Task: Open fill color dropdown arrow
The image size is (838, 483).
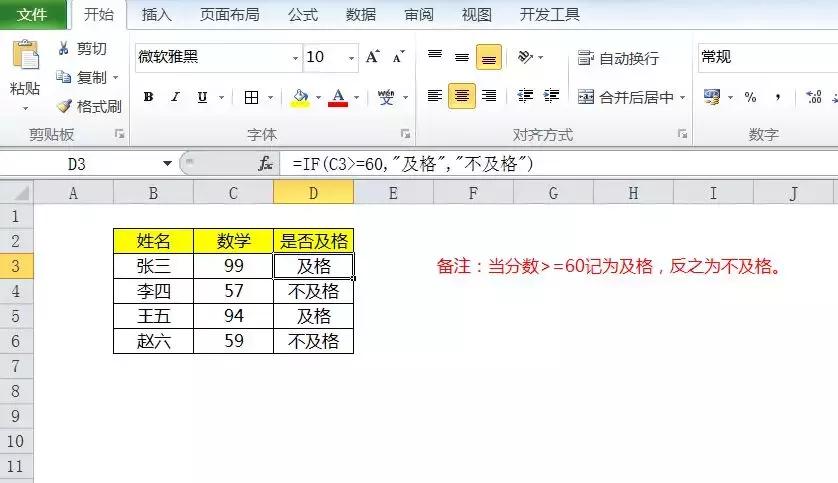Action: (x=318, y=97)
